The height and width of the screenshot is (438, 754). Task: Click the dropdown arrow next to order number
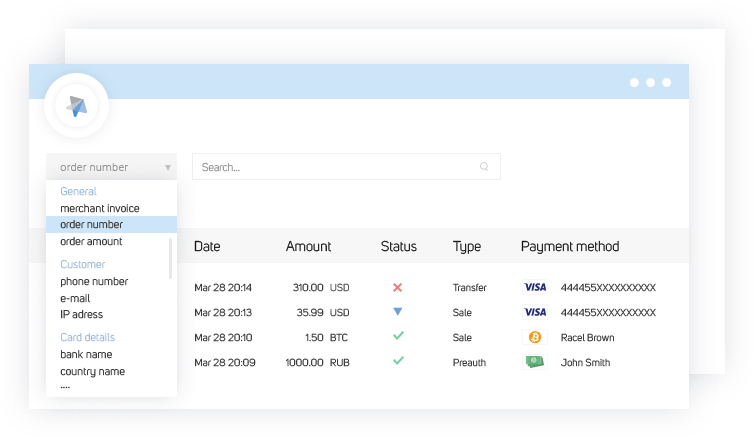[x=168, y=168]
